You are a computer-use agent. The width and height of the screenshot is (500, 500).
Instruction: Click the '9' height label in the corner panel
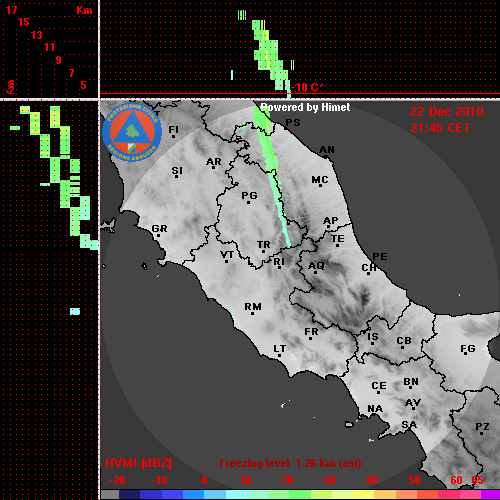pyautogui.click(x=58, y=60)
